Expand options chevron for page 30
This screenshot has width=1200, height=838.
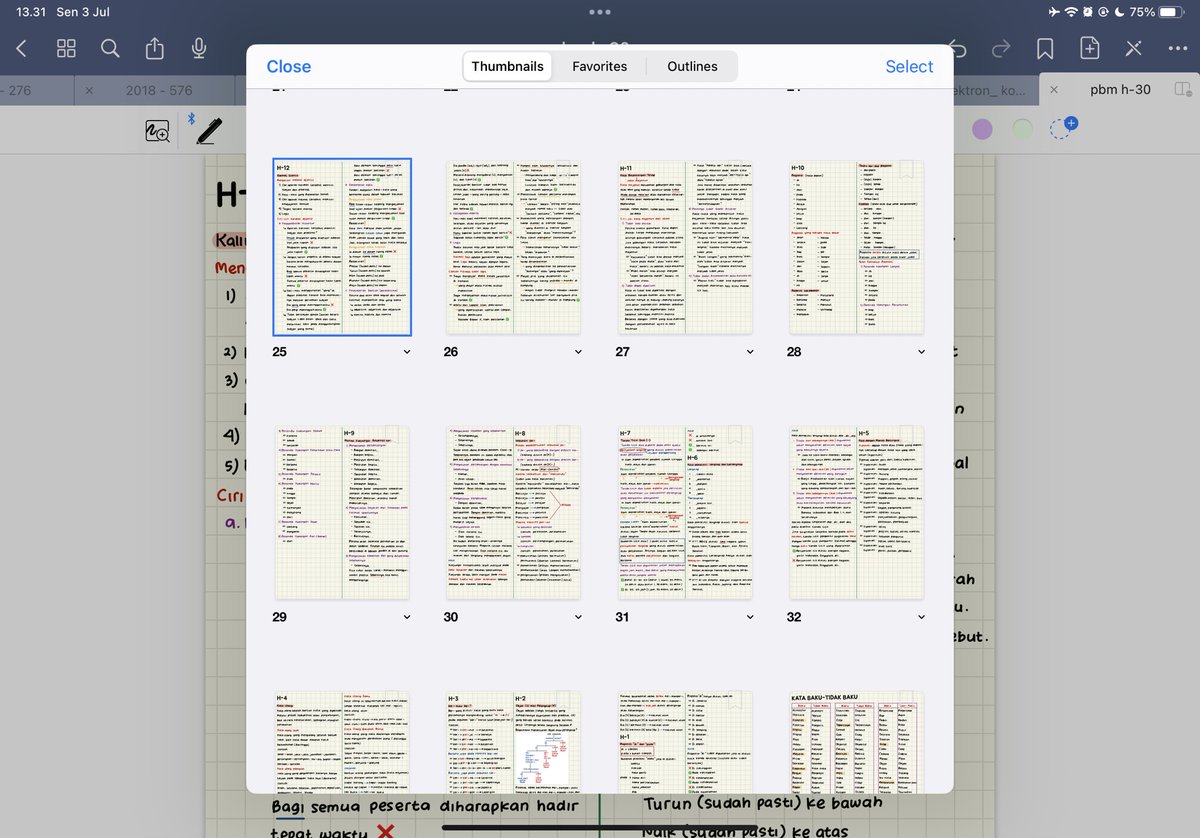(577, 617)
